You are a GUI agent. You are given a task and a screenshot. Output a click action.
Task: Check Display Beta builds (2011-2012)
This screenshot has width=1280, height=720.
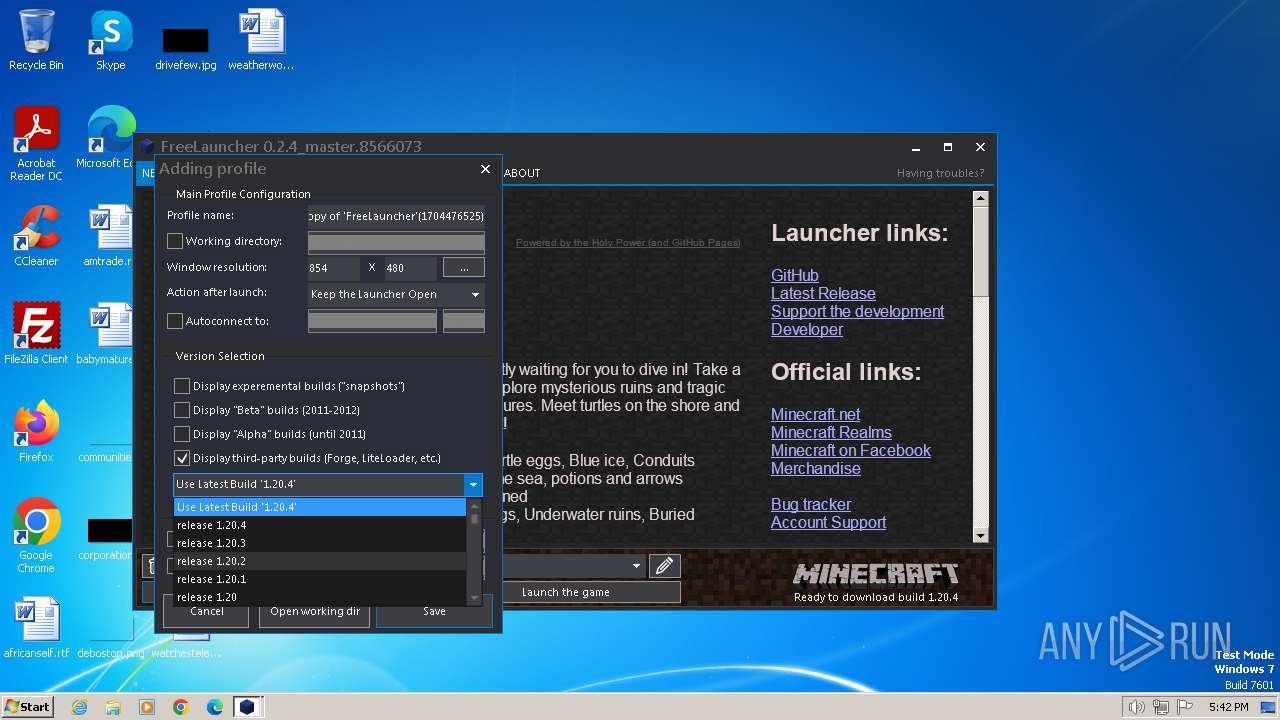point(182,410)
